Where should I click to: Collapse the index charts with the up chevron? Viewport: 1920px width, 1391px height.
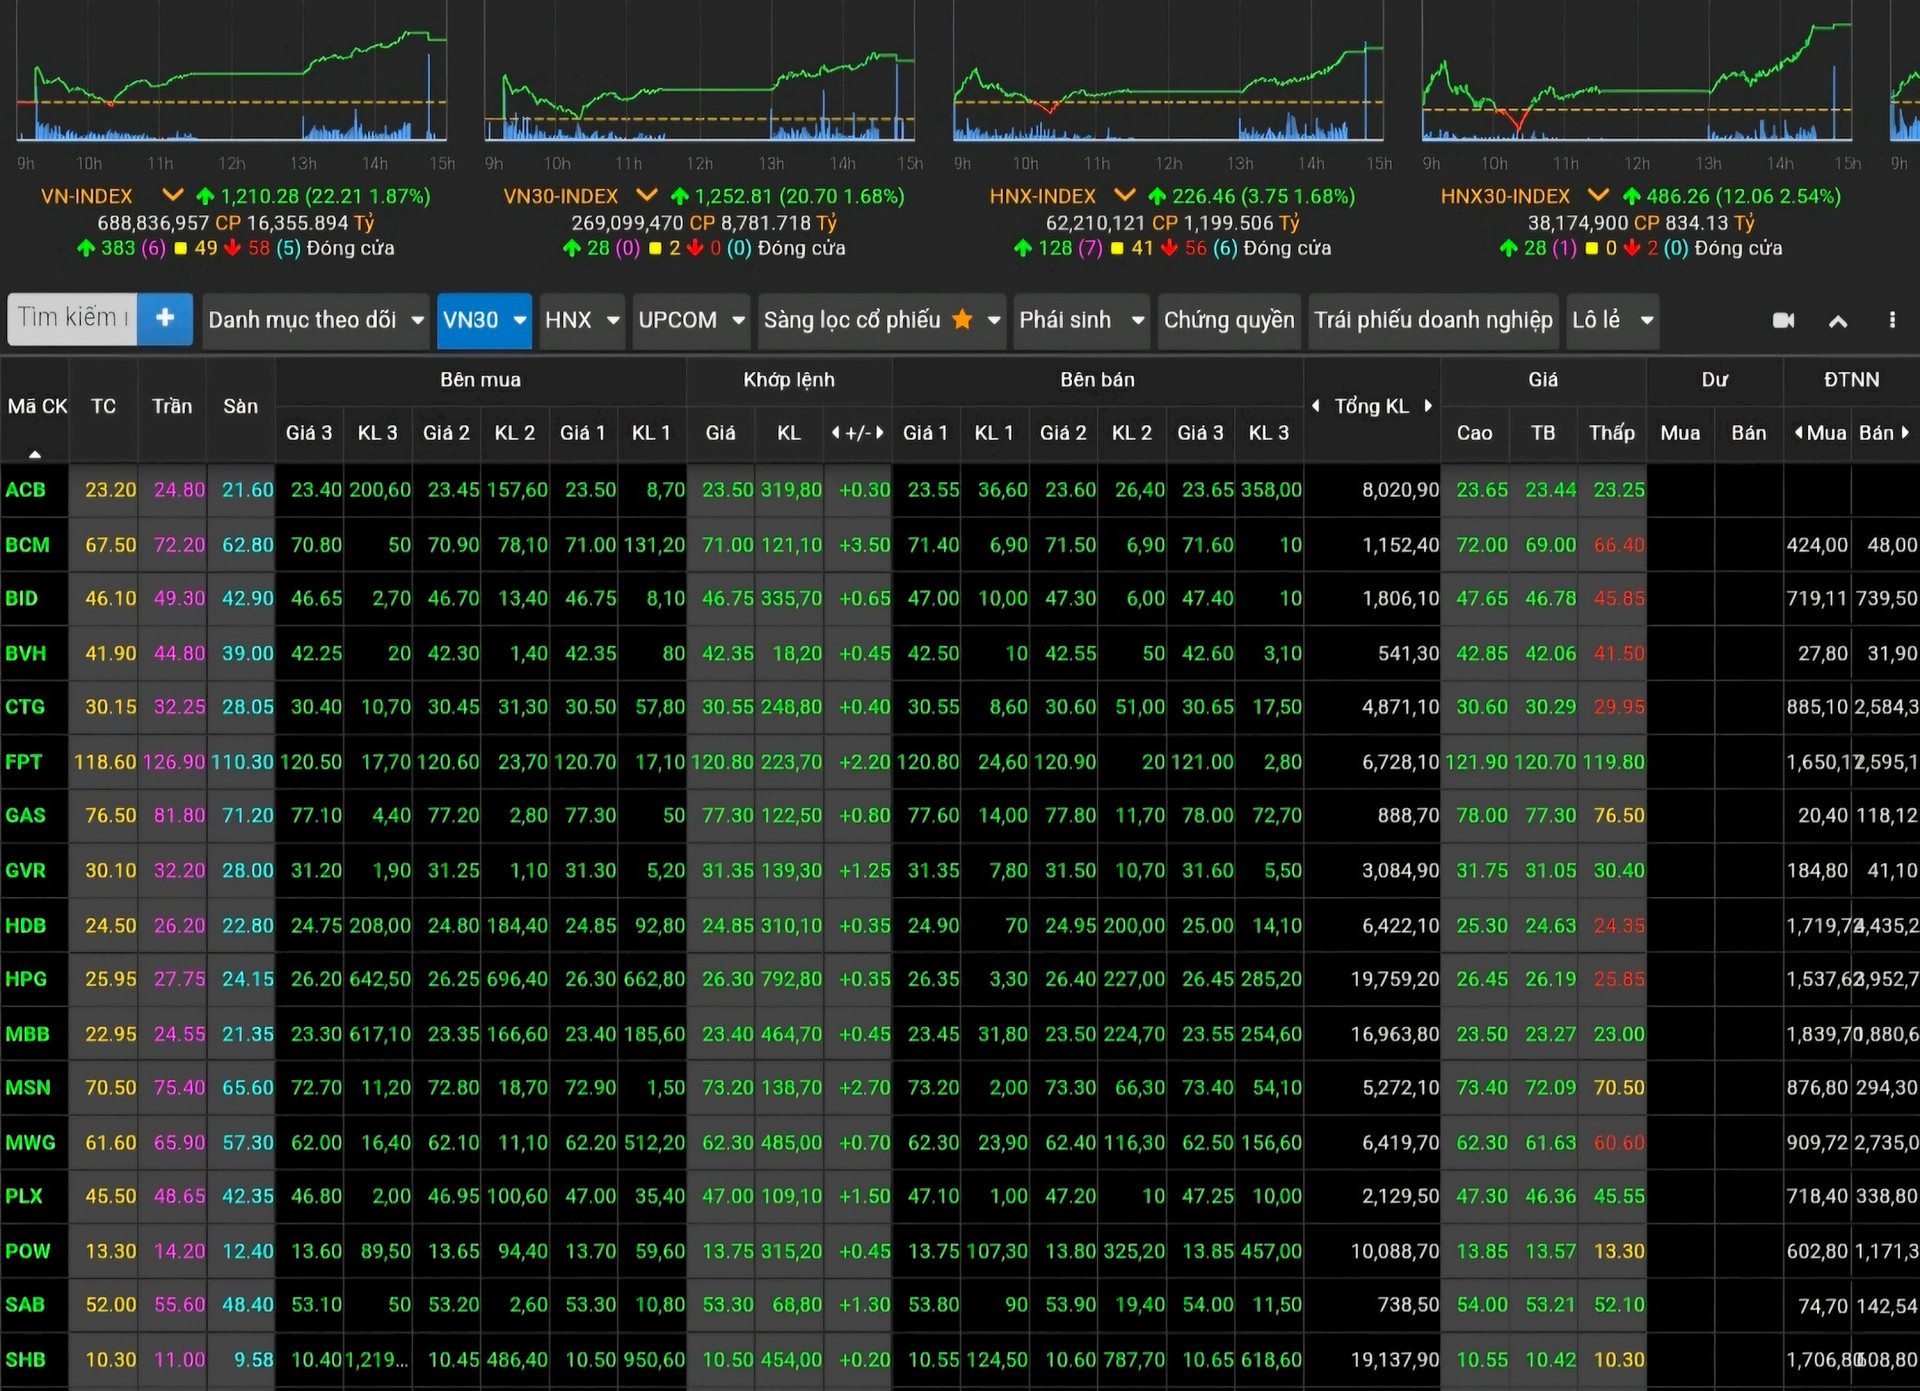(x=1838, y=321)
